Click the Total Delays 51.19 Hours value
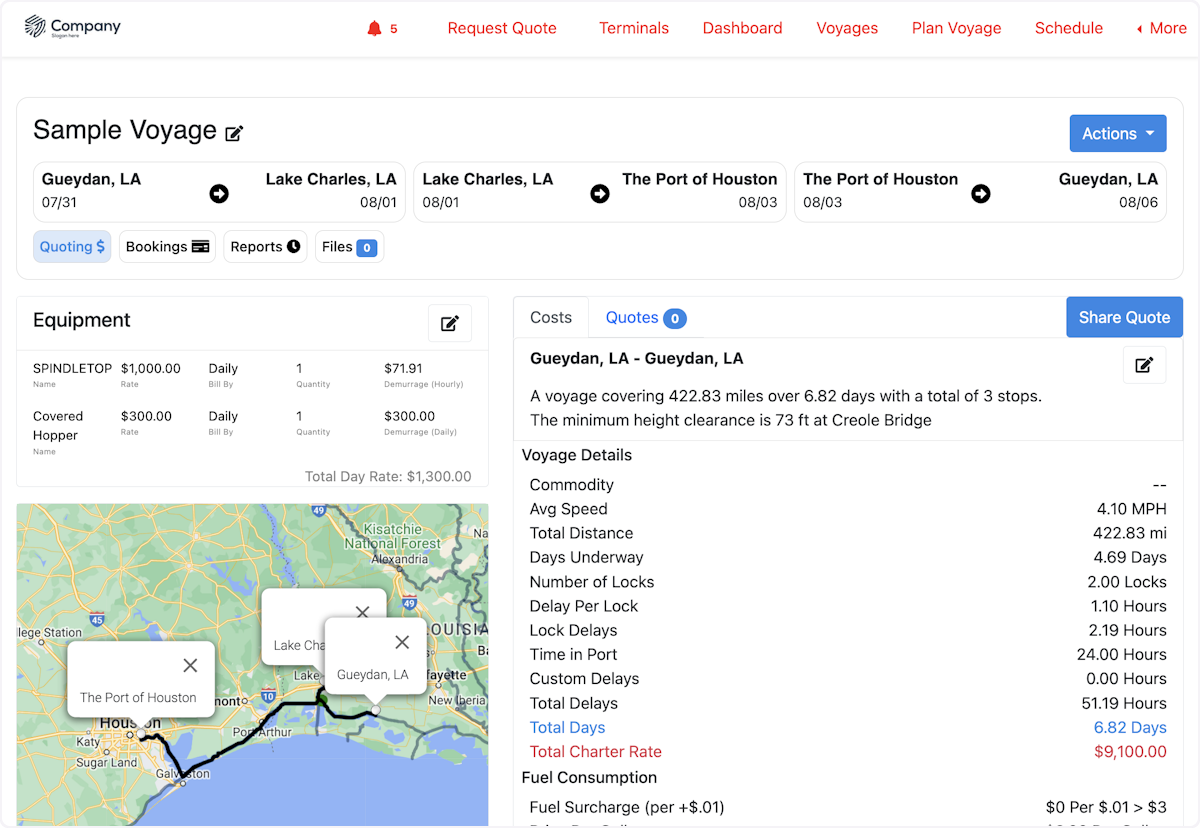This screenshot has width=1200, height=828. pyautogui.click(x=1125, y=703)
